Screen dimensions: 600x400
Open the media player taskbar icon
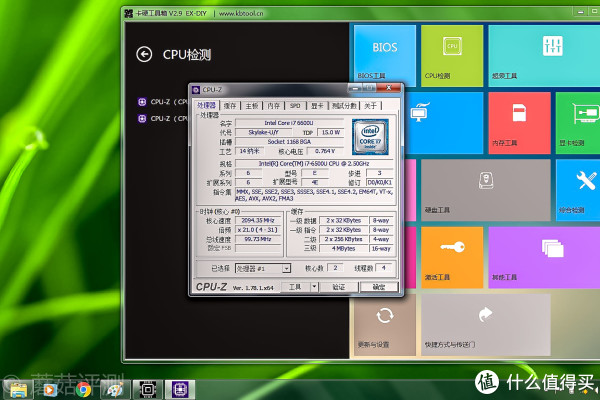pyautogui.click(x=50, y=390)
